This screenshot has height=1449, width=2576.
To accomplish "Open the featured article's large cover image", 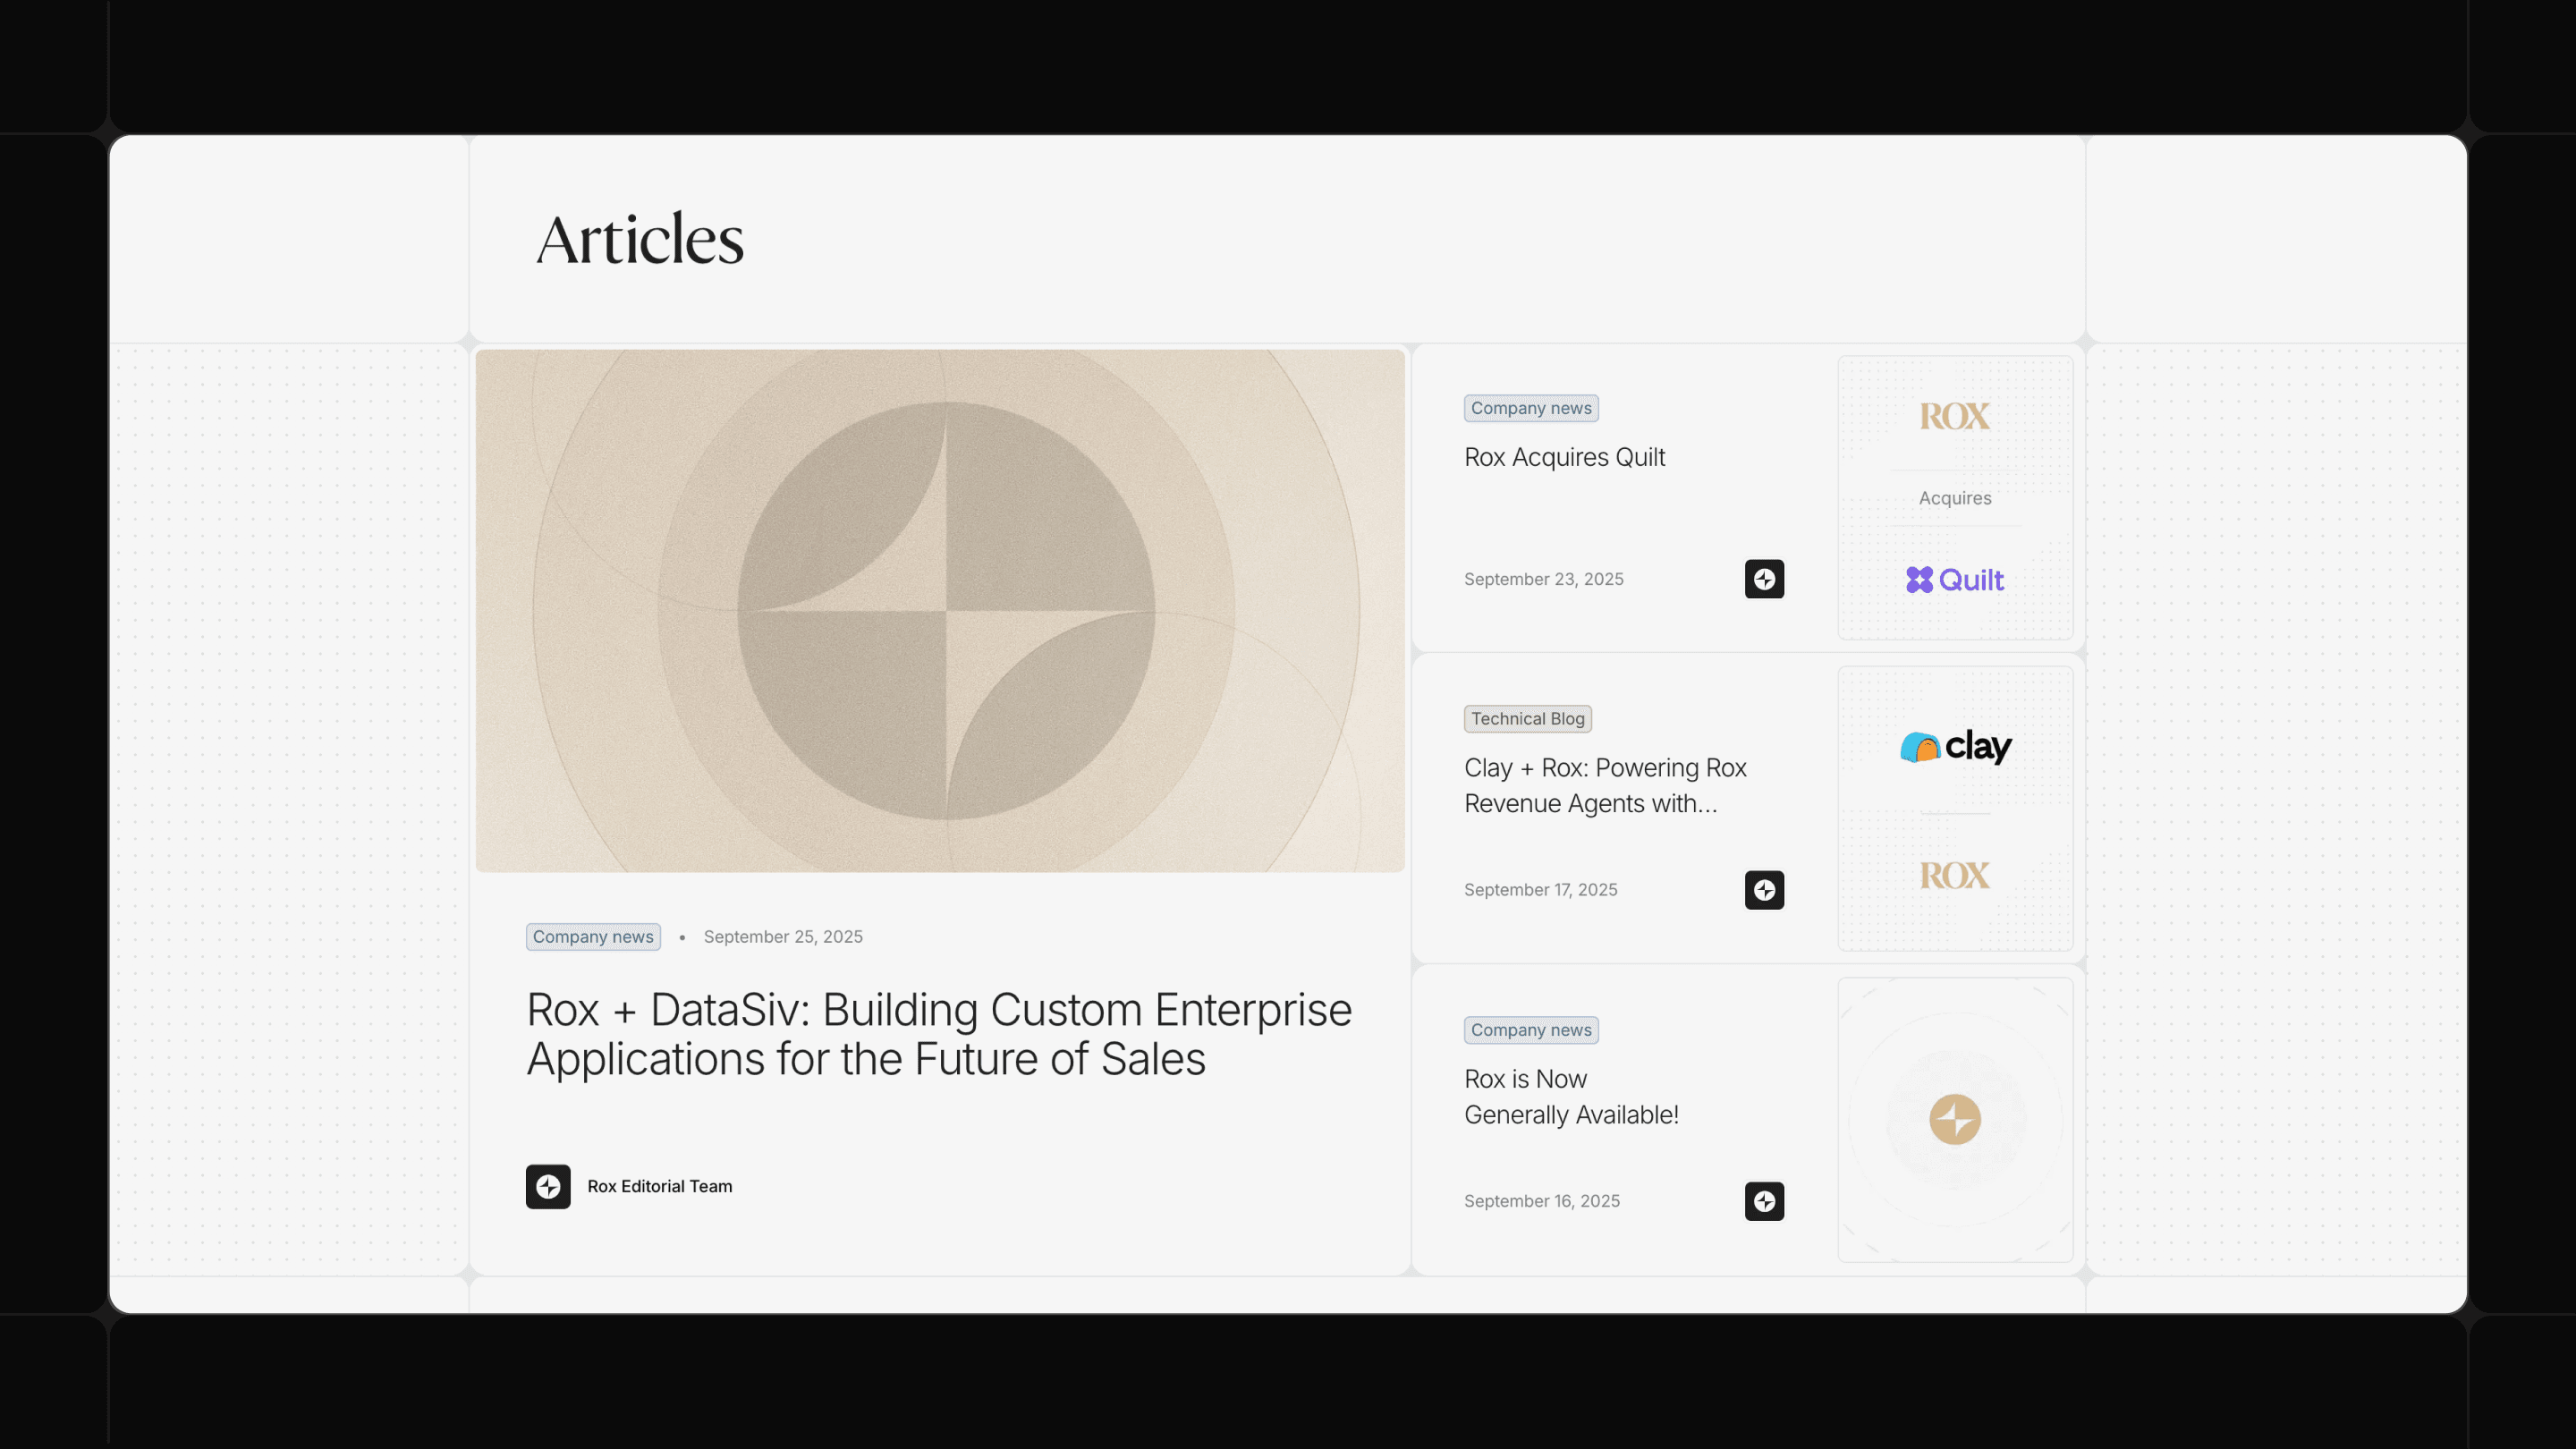I will 940,610.
